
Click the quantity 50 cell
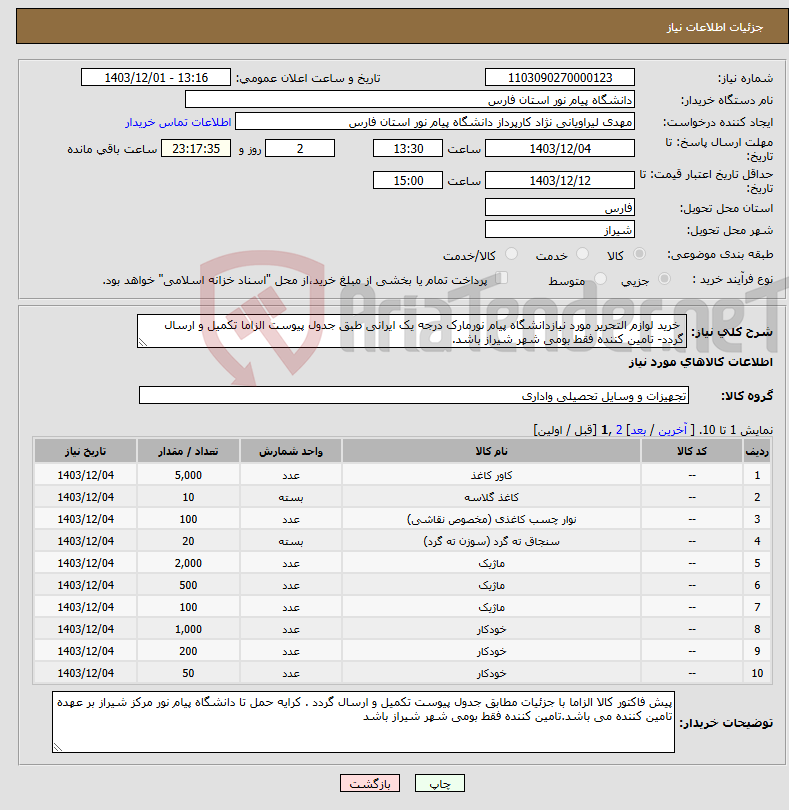pyautogui.click(x=188, y=673)
